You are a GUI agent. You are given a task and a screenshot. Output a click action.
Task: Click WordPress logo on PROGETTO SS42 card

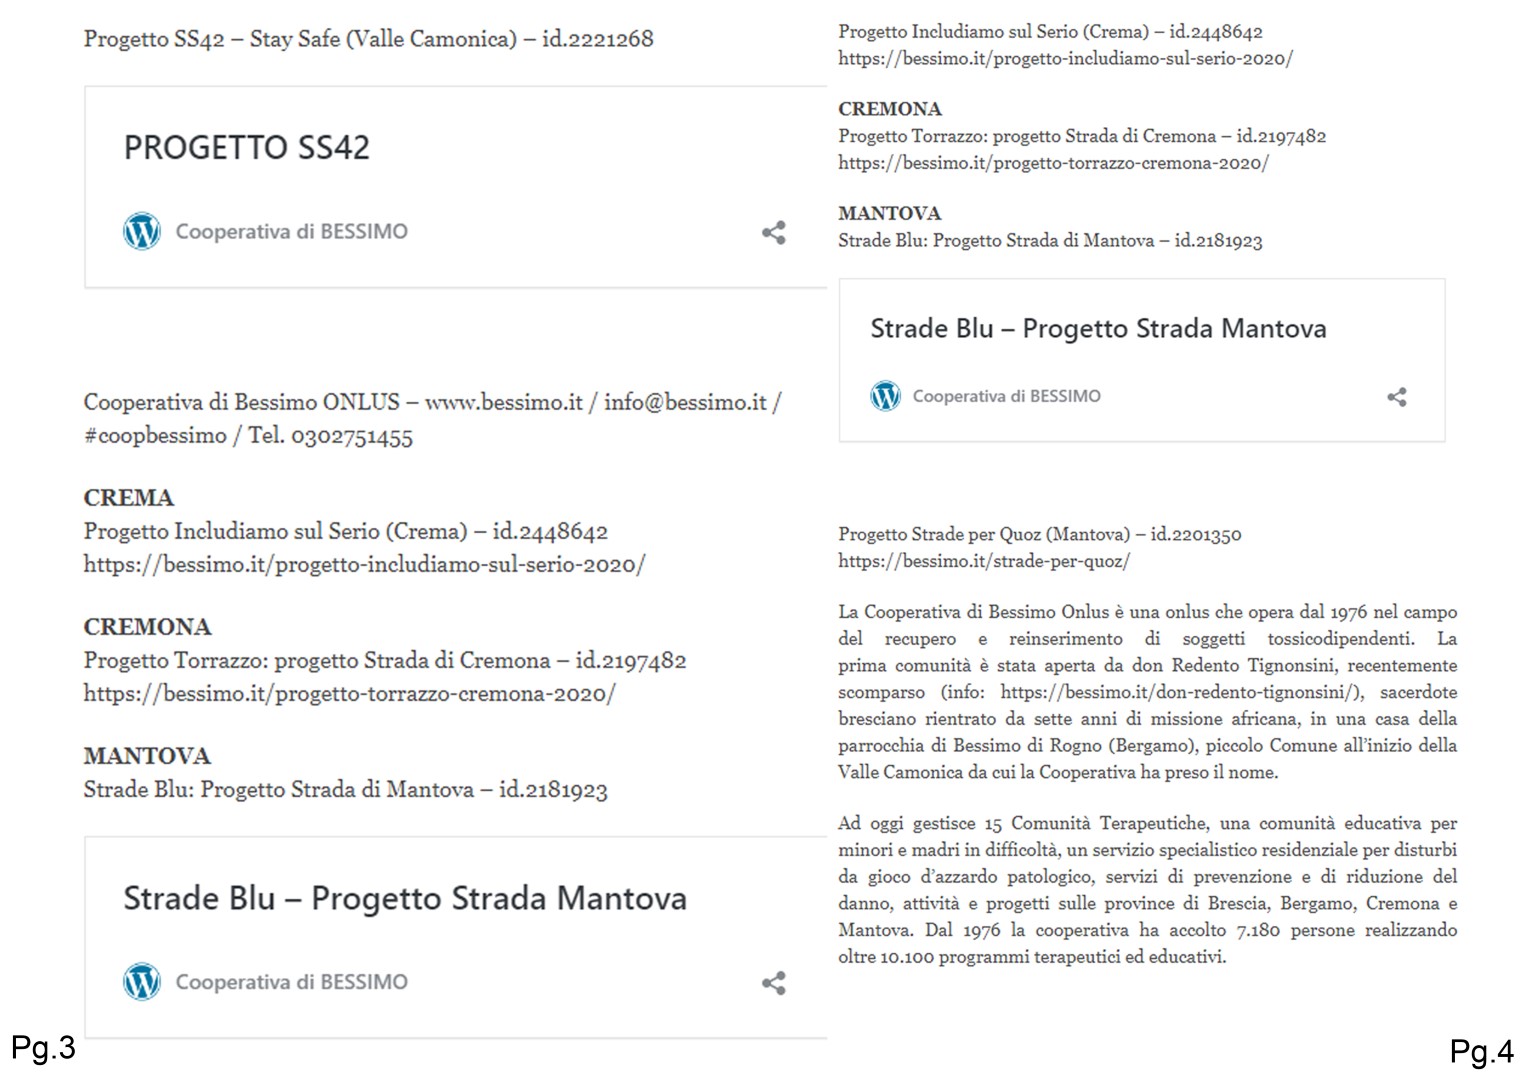click(142, 231)
